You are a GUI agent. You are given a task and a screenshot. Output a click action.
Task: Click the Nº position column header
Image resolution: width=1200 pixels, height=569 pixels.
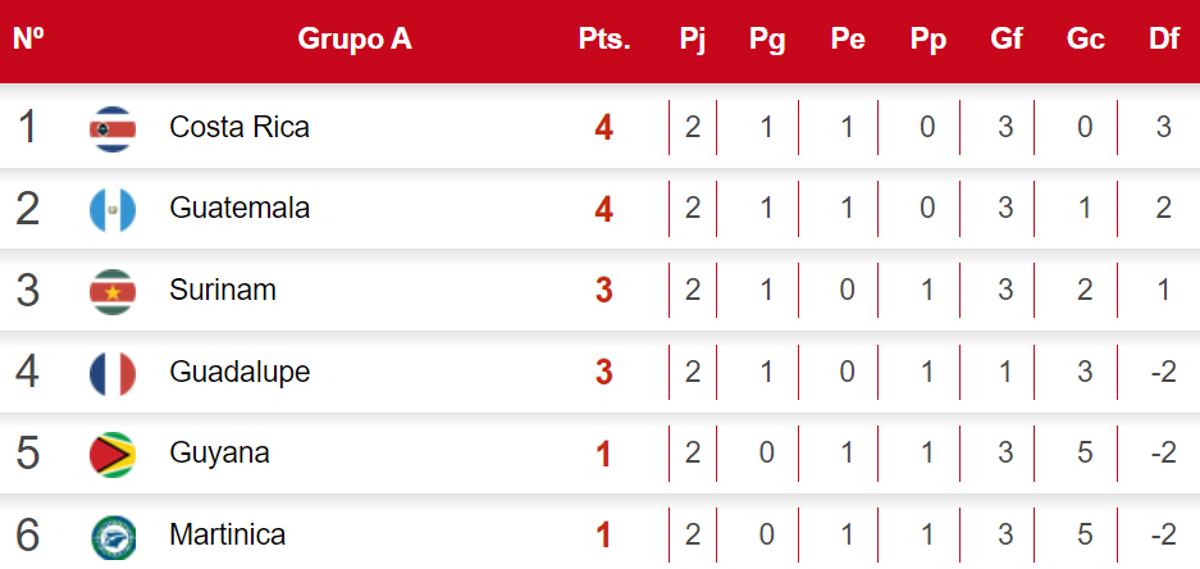[x=28, y=39]
